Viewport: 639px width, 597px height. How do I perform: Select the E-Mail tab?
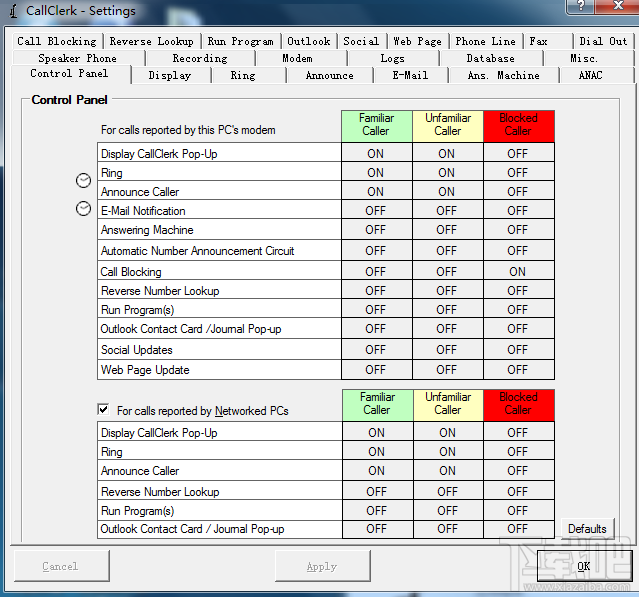(x=410, y=75)
